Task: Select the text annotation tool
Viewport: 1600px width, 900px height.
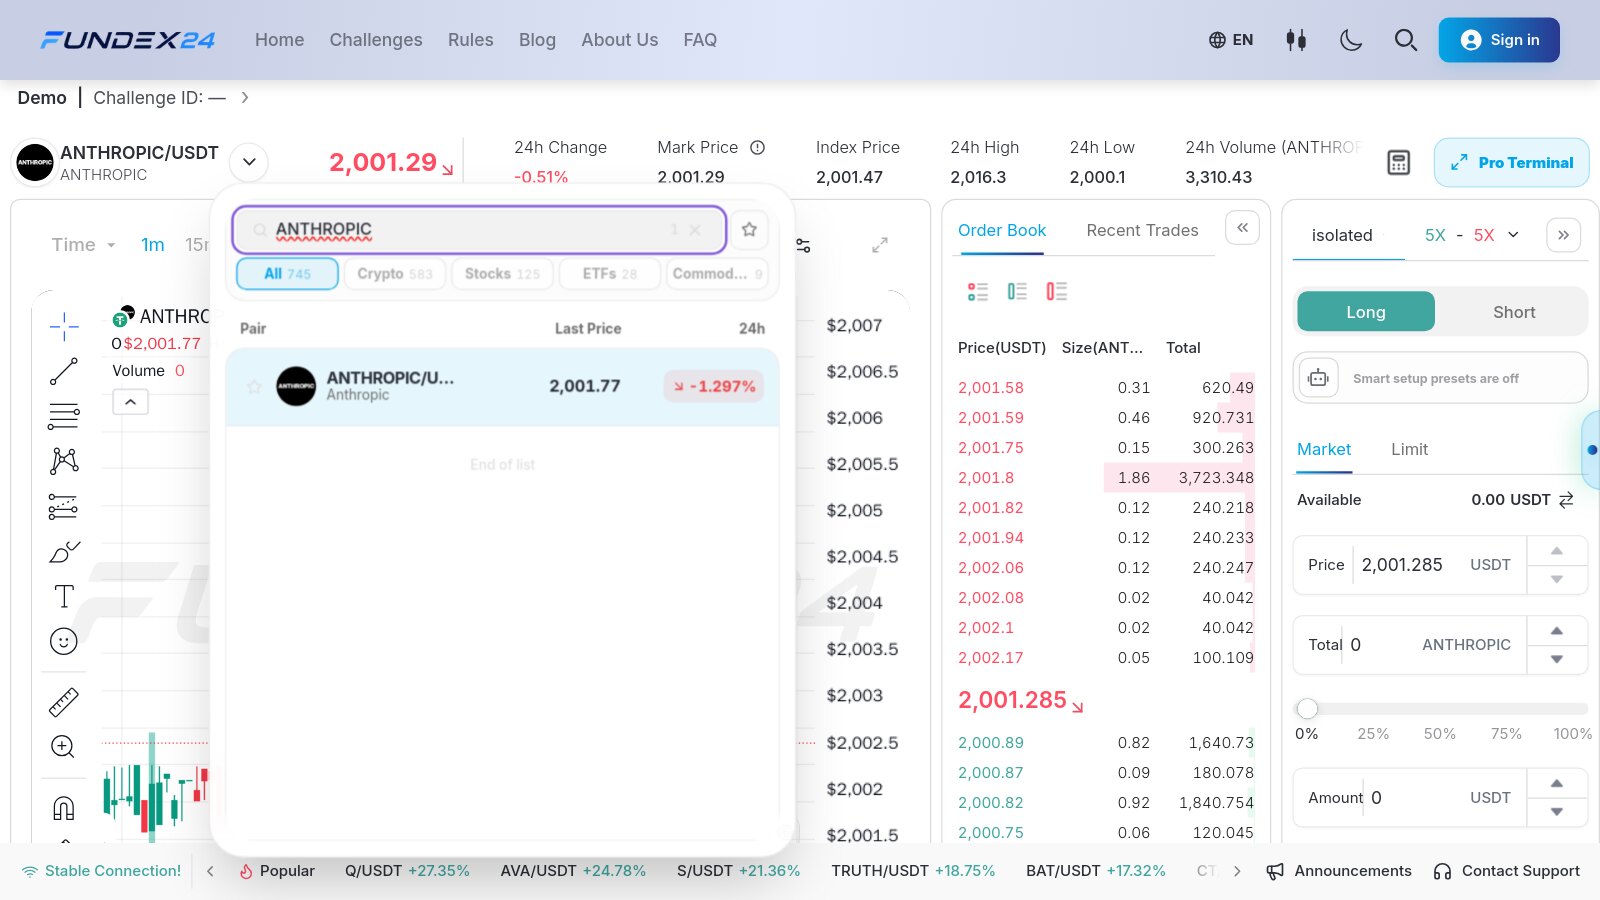Action: pos(64,597)
